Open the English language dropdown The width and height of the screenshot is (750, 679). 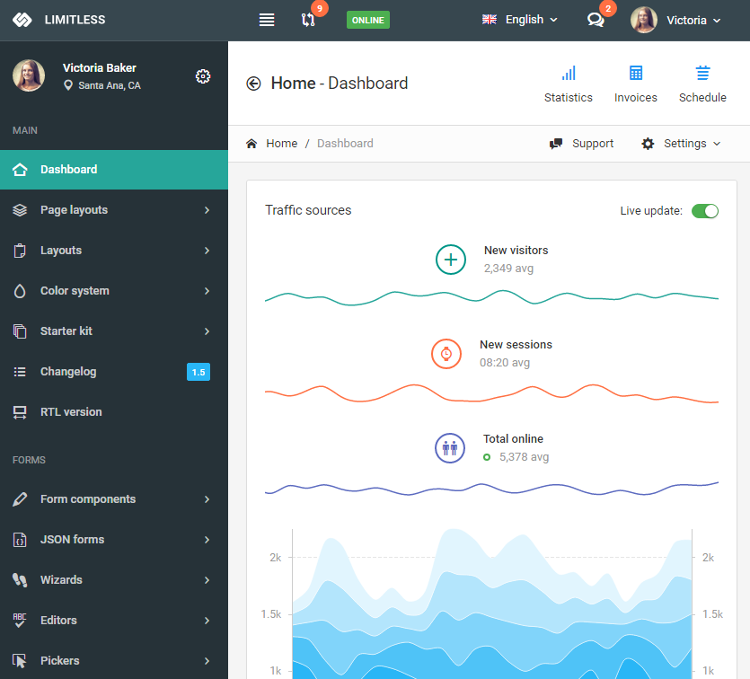tap(520, 20)
